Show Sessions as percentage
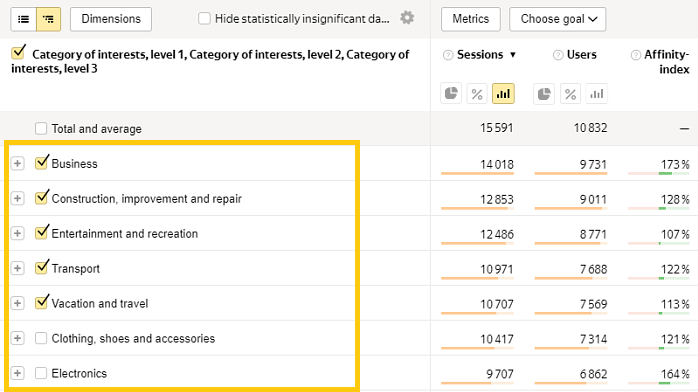 click(x=477, y=93)
